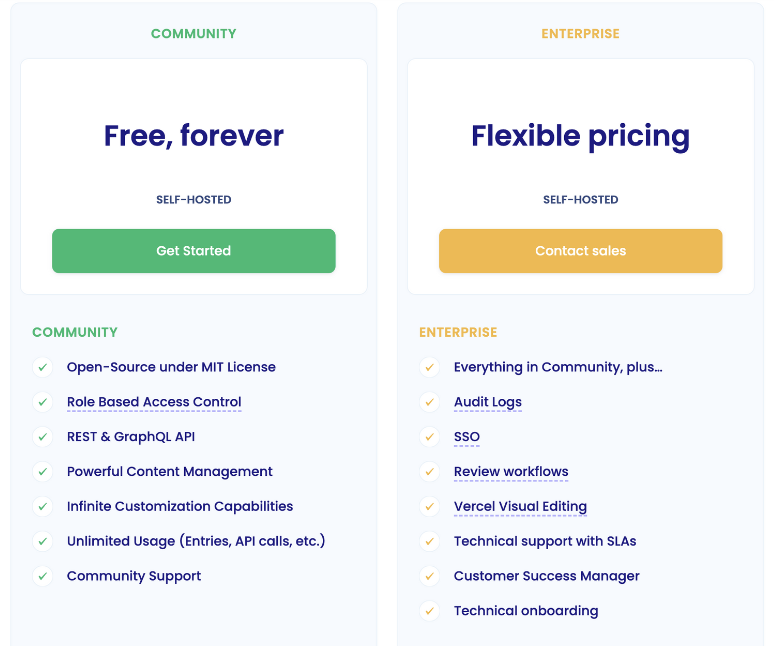The image size is (774, 646).
Task: Open the Audit Logs feature link
Action: click(488, 402)
